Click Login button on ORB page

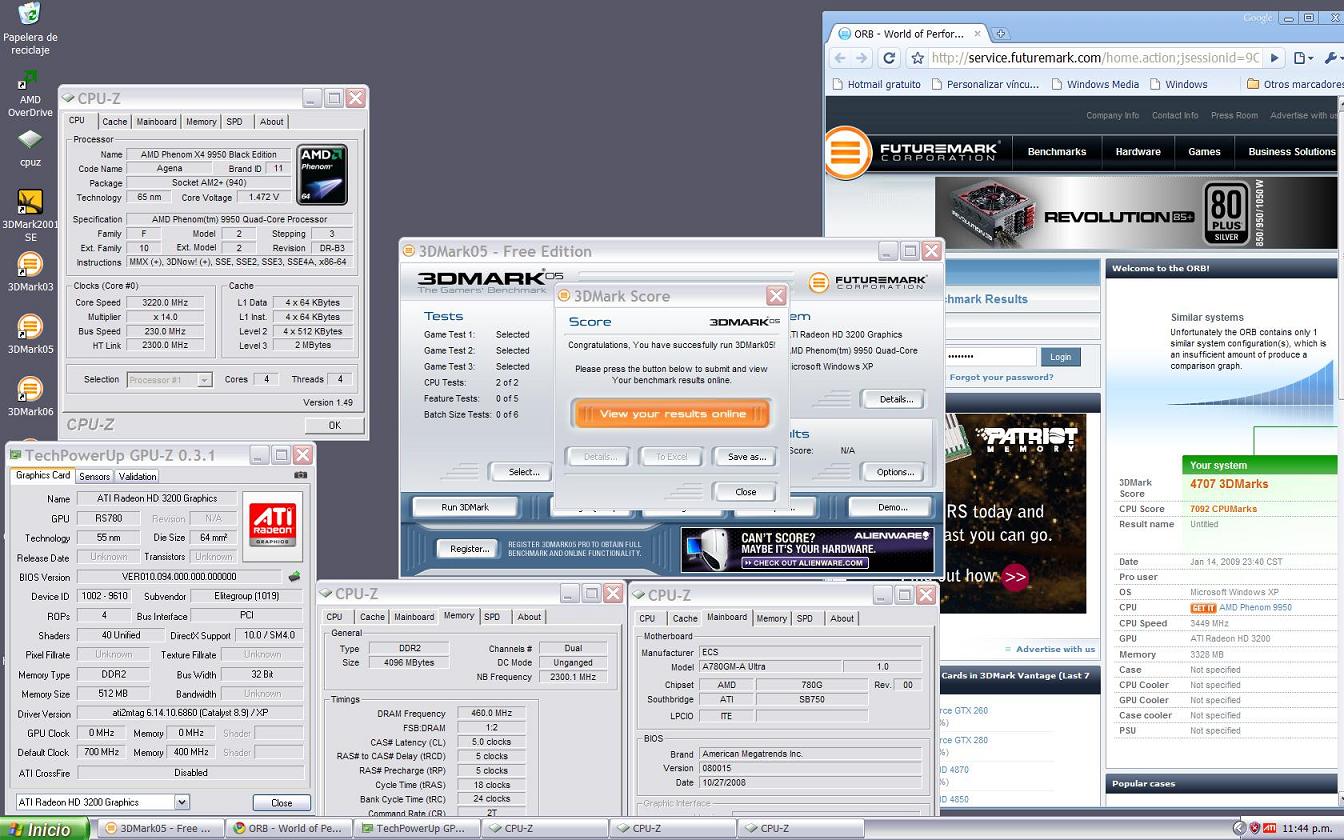[x=1060, y=357]
